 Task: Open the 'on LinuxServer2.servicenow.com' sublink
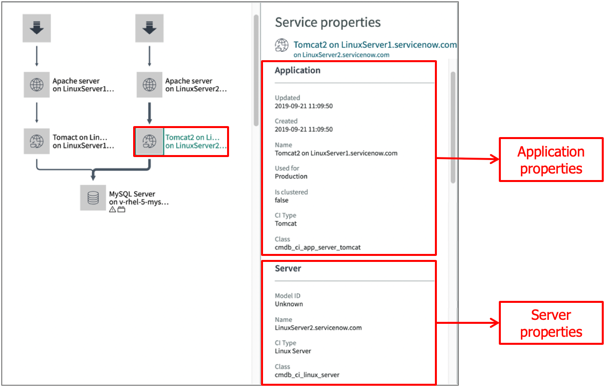[341, 55]
